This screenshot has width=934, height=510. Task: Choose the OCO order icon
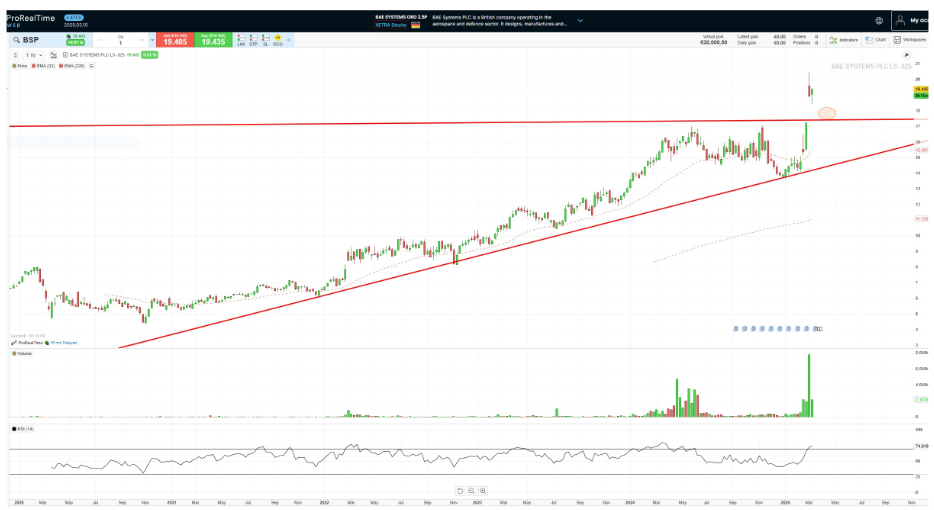pyautogui.click(x=277, y=40)
